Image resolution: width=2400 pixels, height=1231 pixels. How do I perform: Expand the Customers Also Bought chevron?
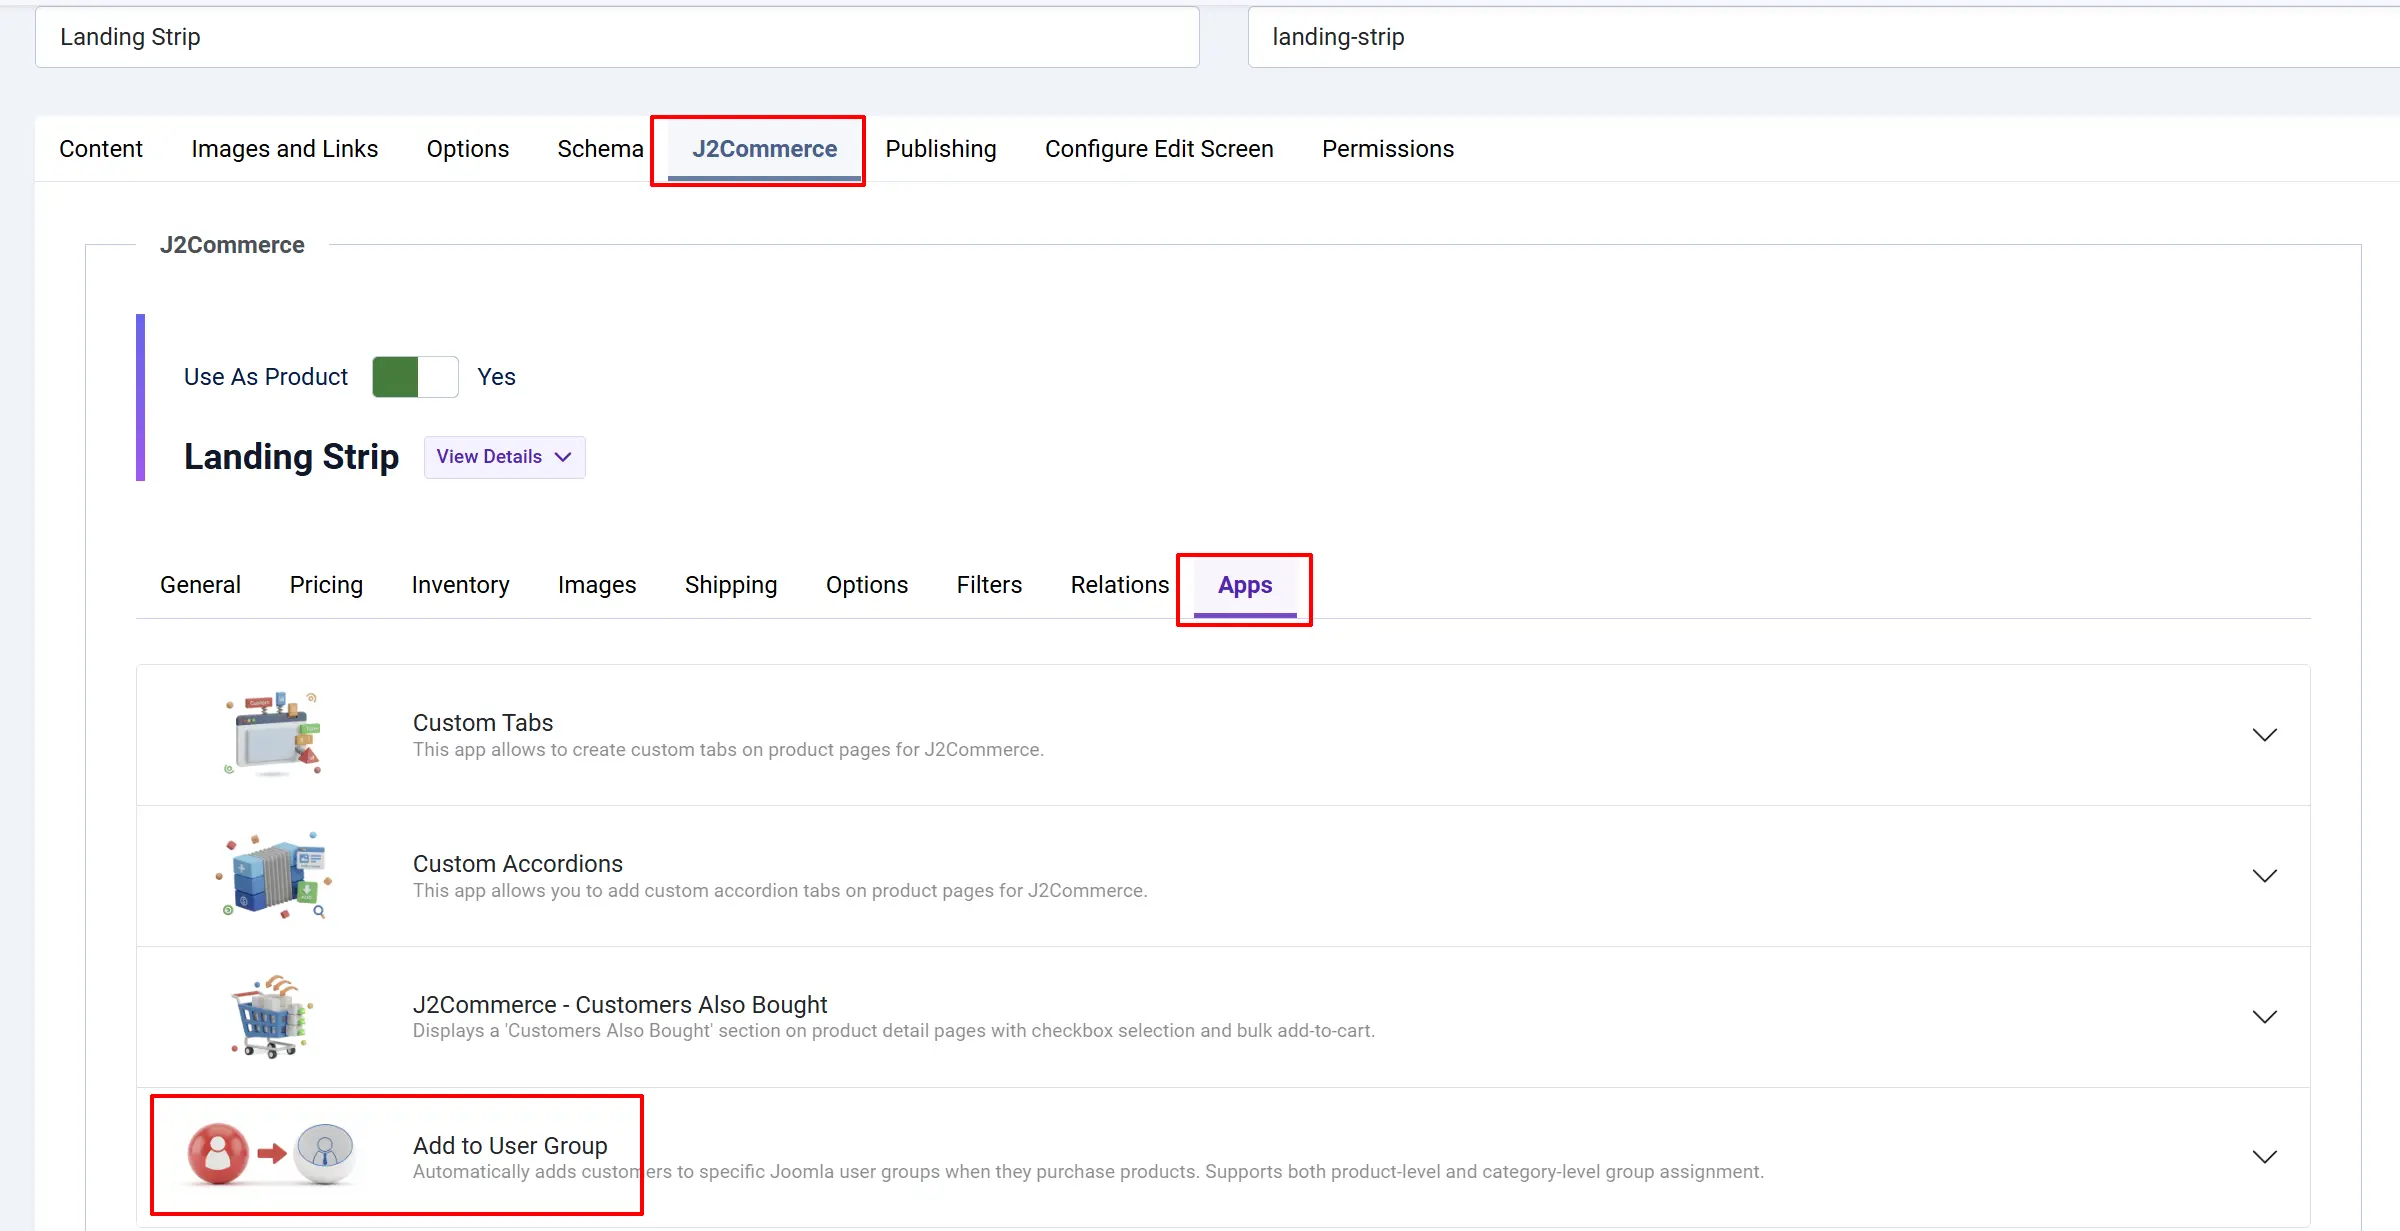pyautogui.click(x=2264, y=1017)
